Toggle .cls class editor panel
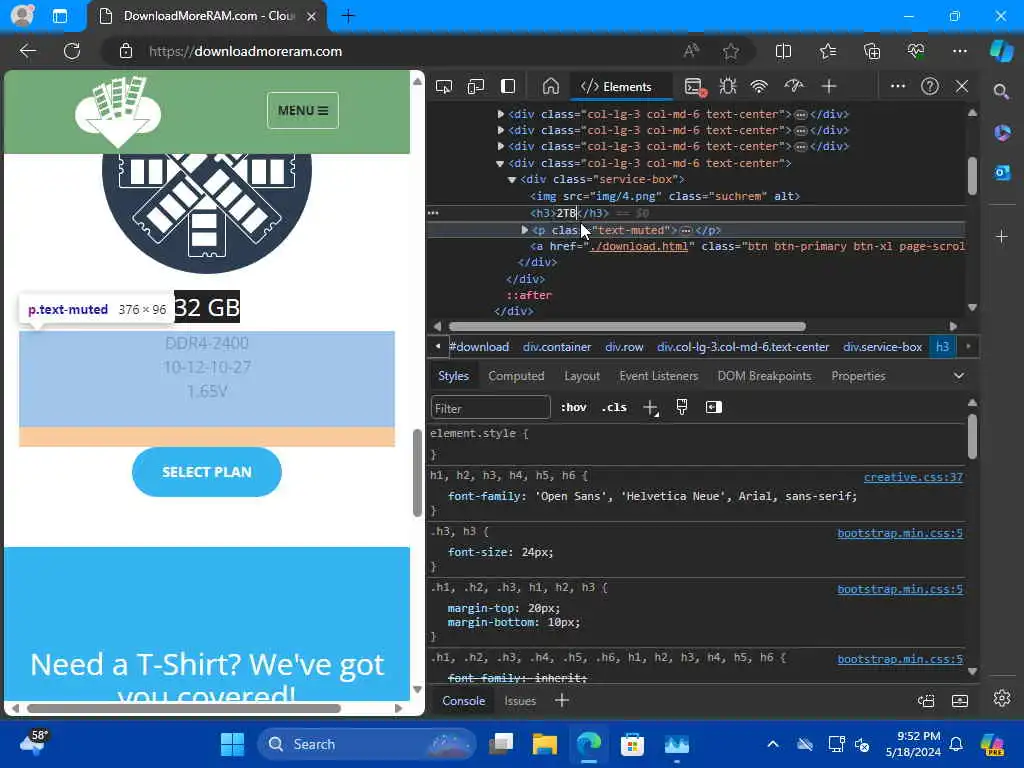 (614, 408)
